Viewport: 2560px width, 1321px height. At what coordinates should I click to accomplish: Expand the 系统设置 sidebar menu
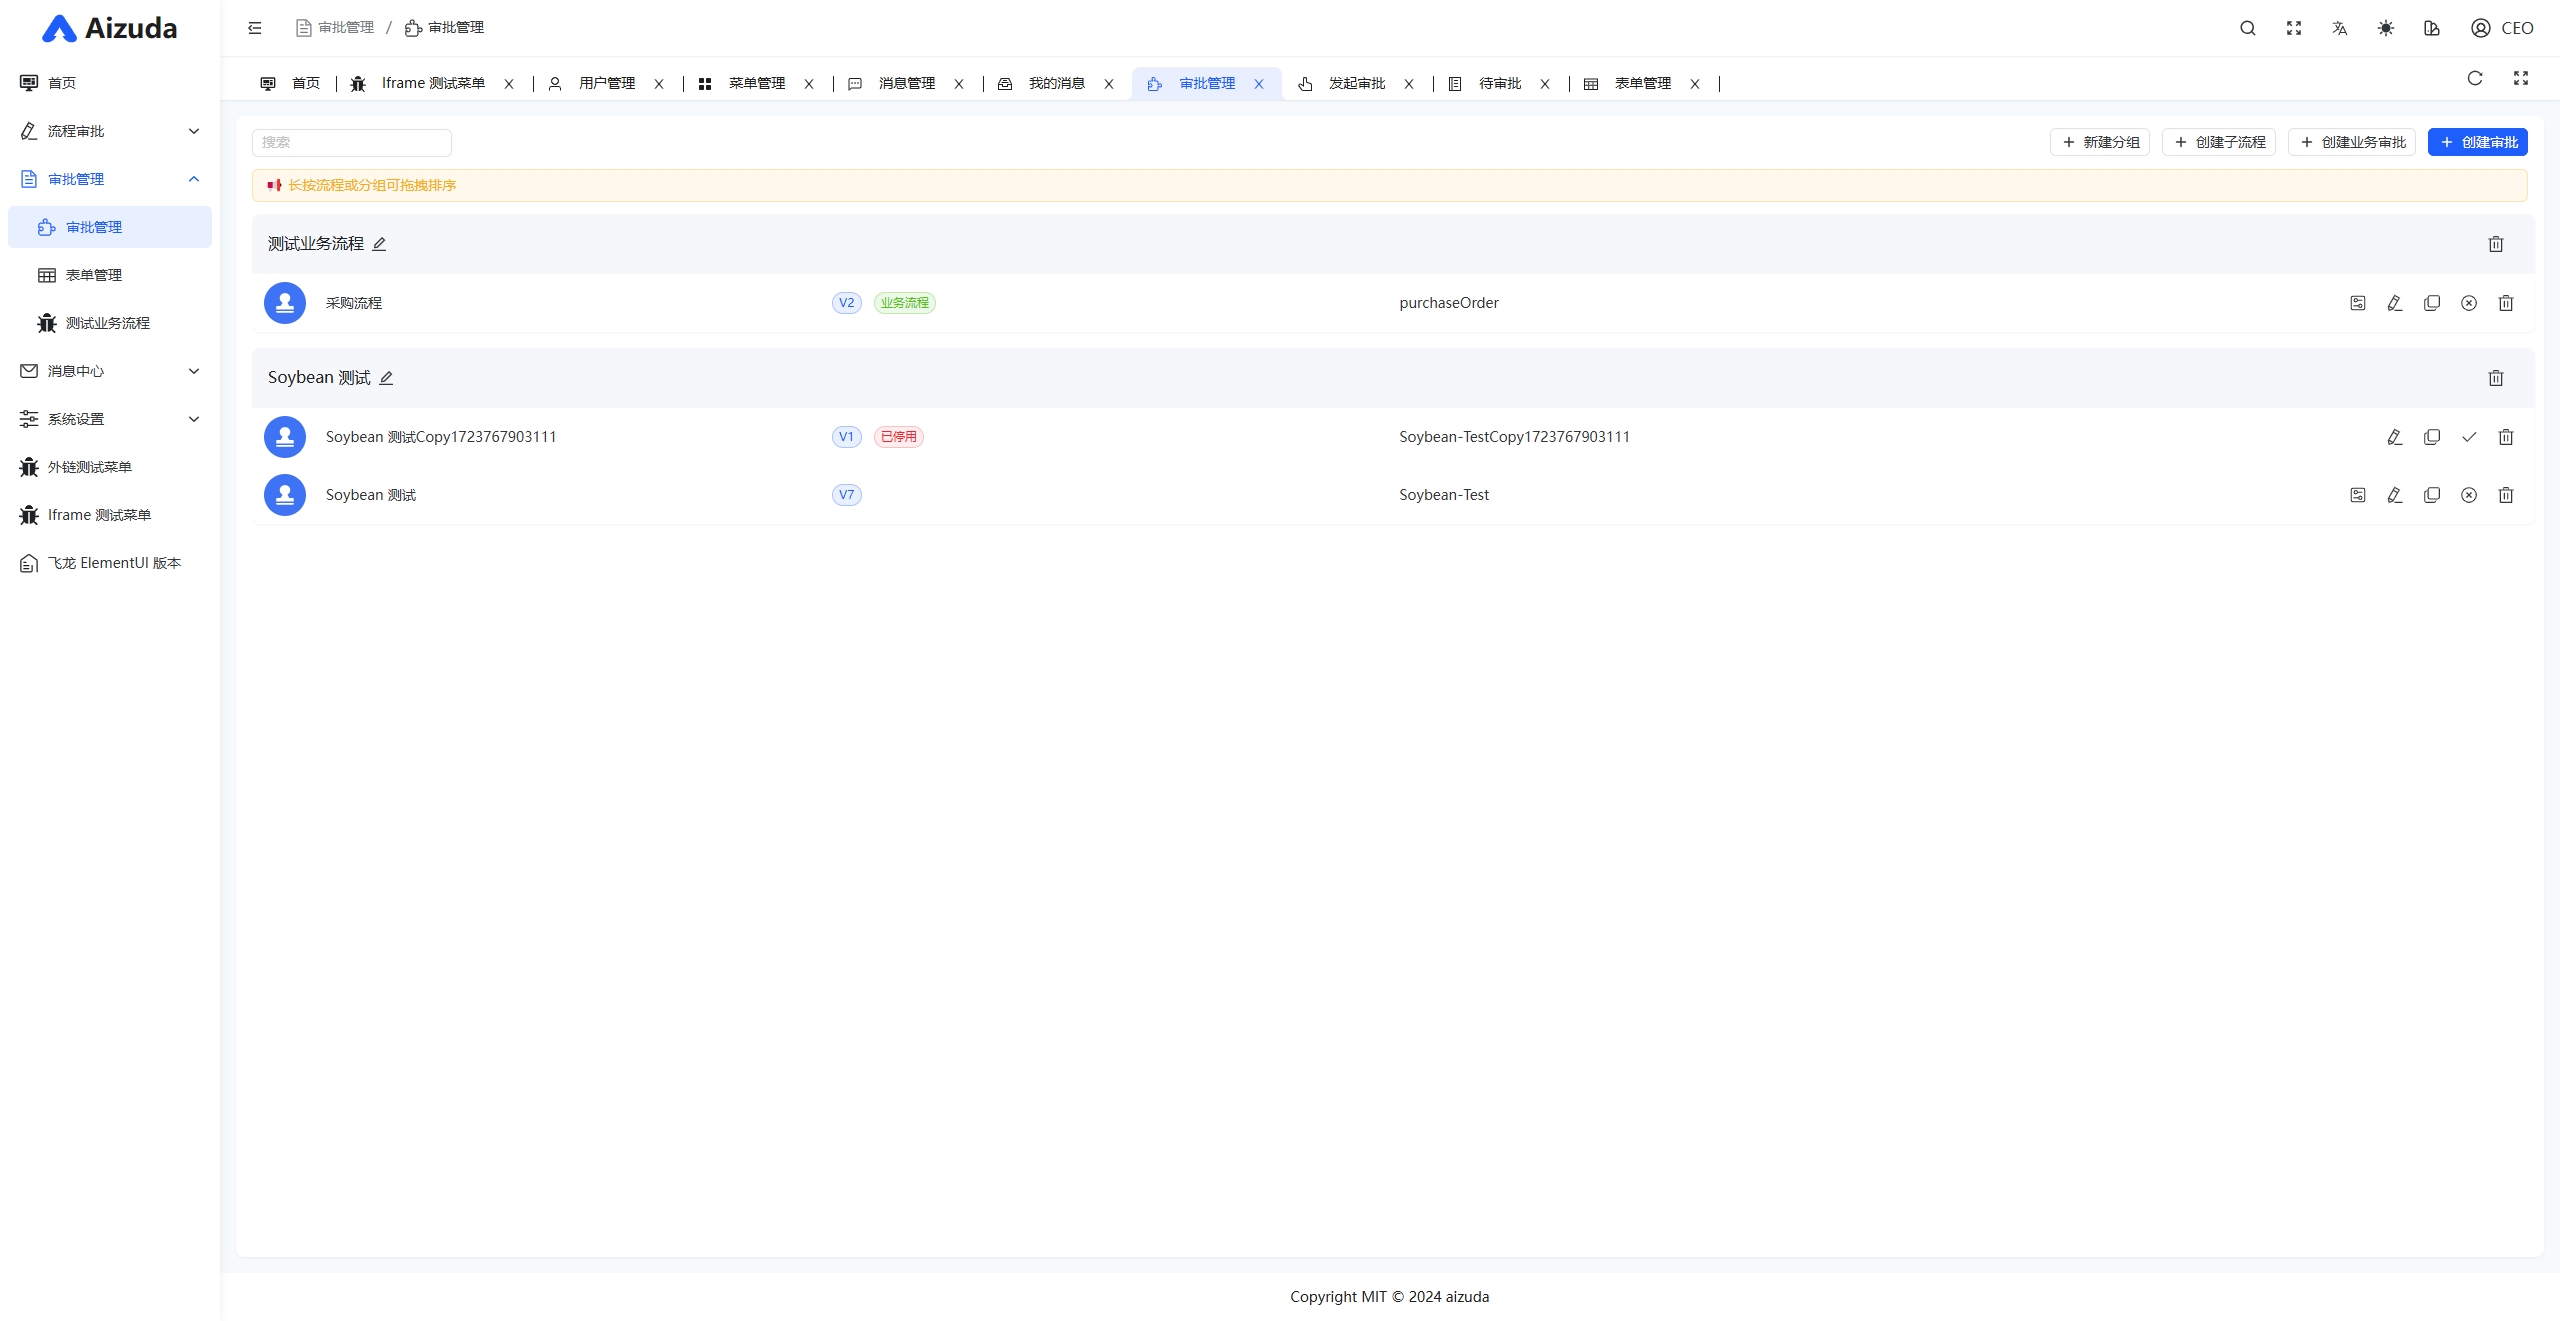[110, 419]
